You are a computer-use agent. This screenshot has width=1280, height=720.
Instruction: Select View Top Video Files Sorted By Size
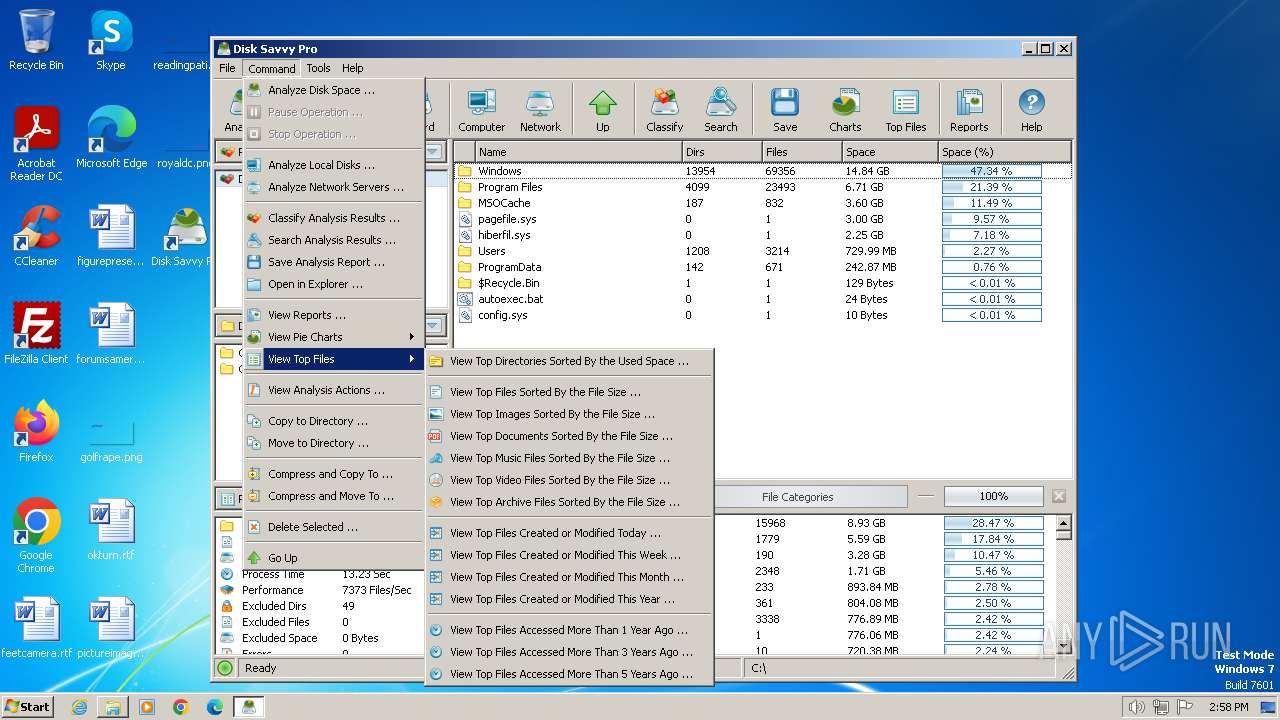point(569,480)
